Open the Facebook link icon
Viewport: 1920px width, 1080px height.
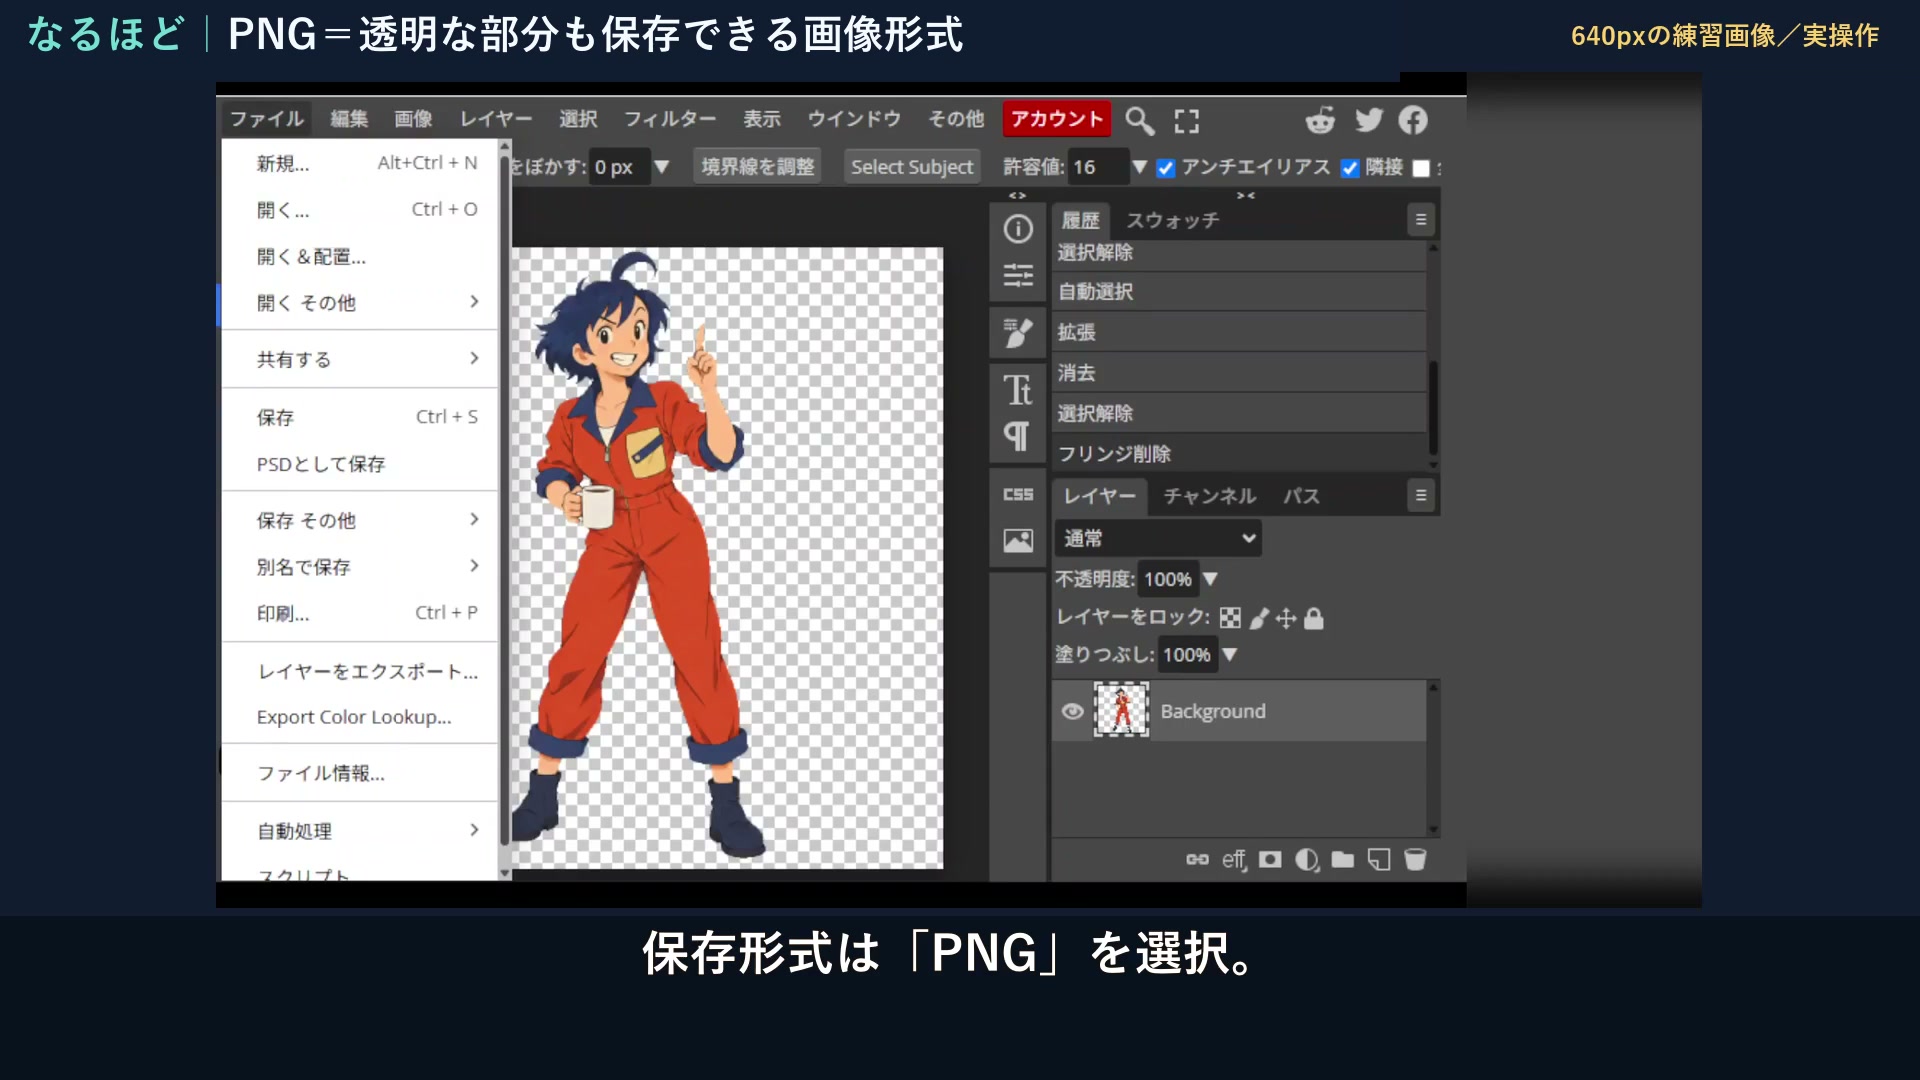1413,120
